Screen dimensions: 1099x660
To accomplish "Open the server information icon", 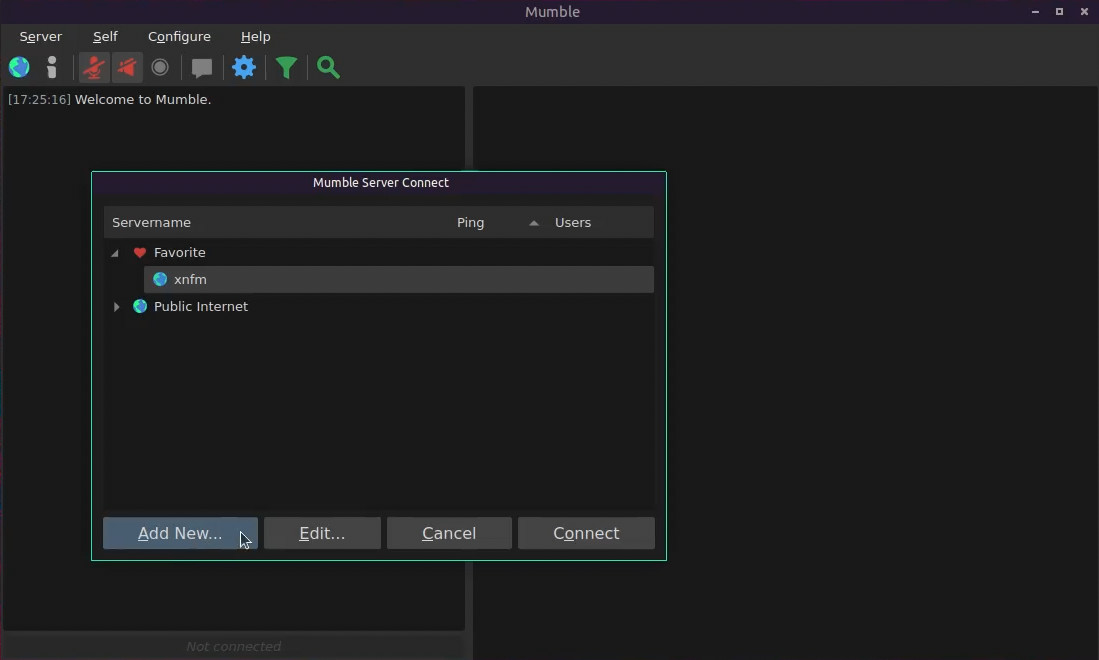I will coord(51,67).
